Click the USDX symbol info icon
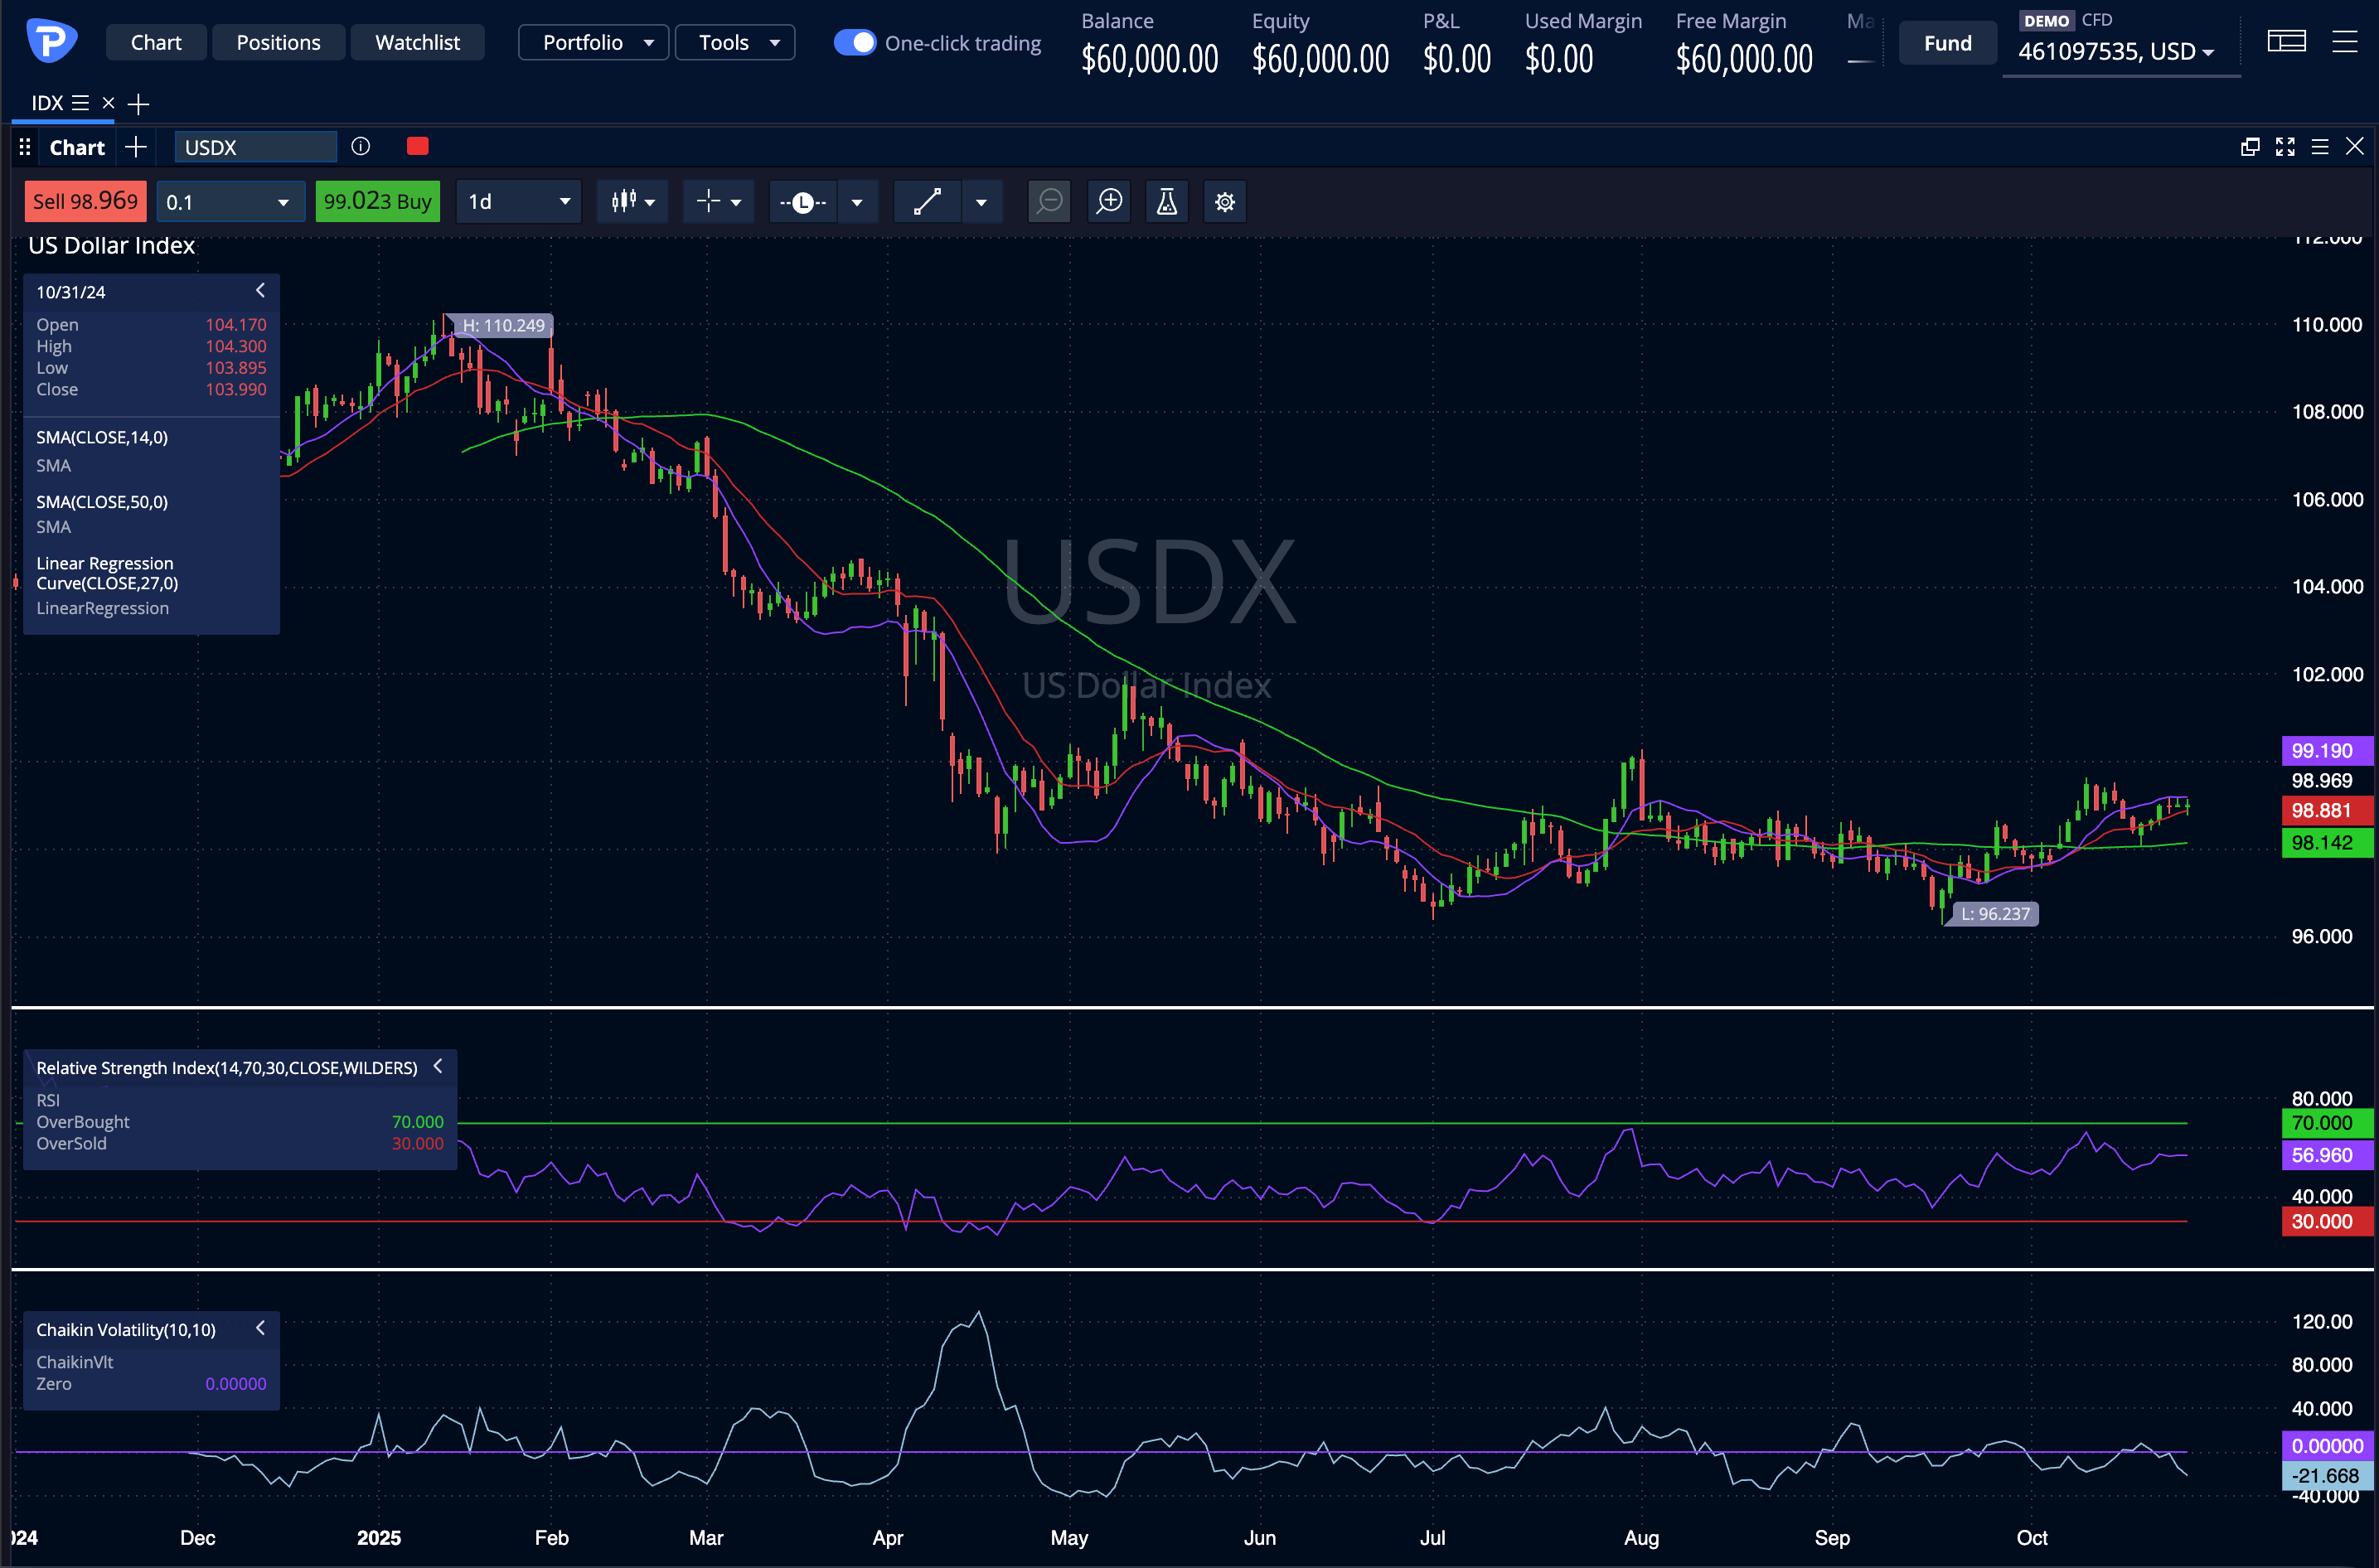2379x1568 pixels. tap(361, 147)
